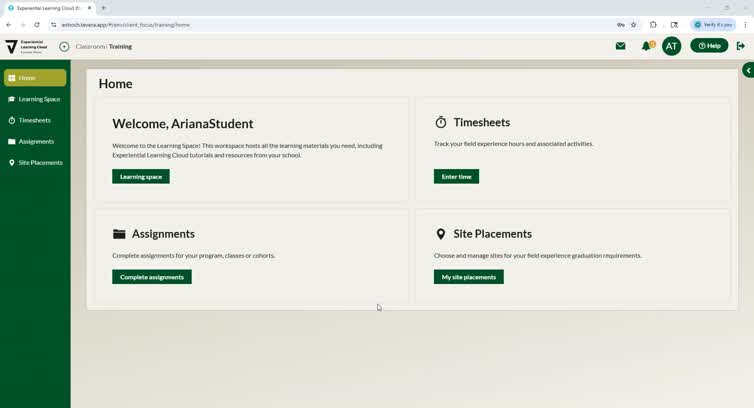
Task: Click the Classroom breadcrumb text
Action: [90, 47]
